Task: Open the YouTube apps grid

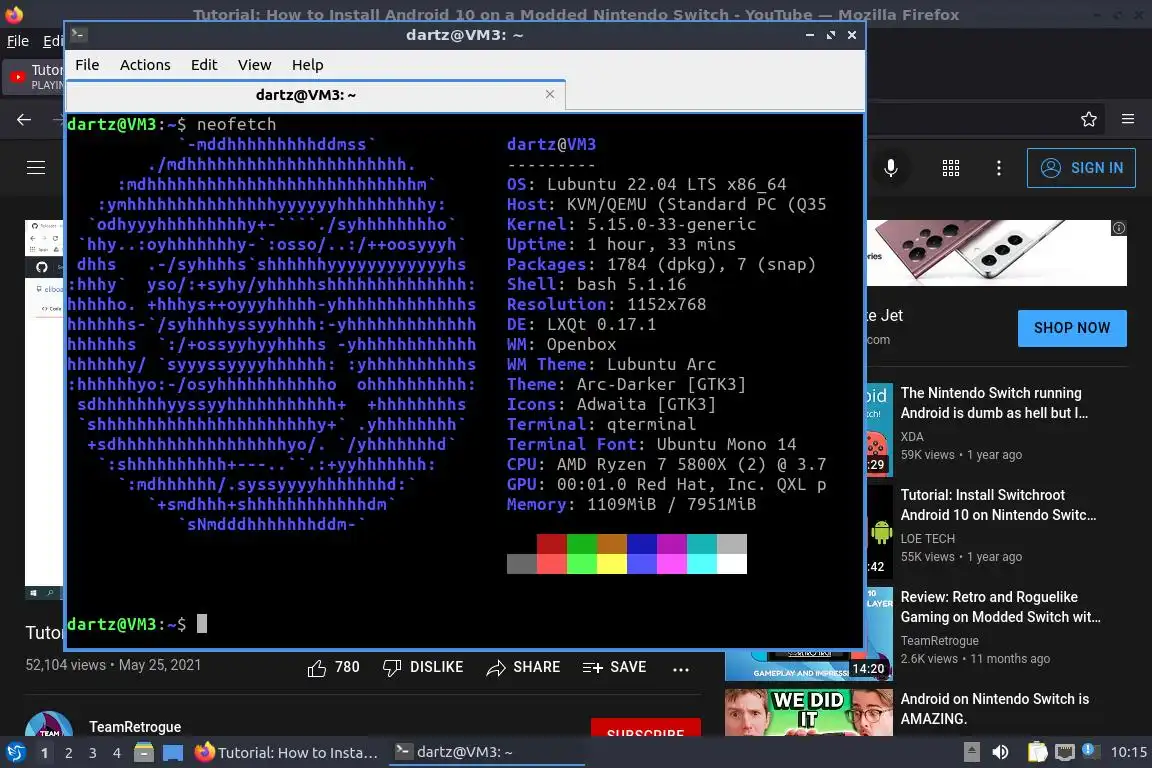Action: click(951, 168)
